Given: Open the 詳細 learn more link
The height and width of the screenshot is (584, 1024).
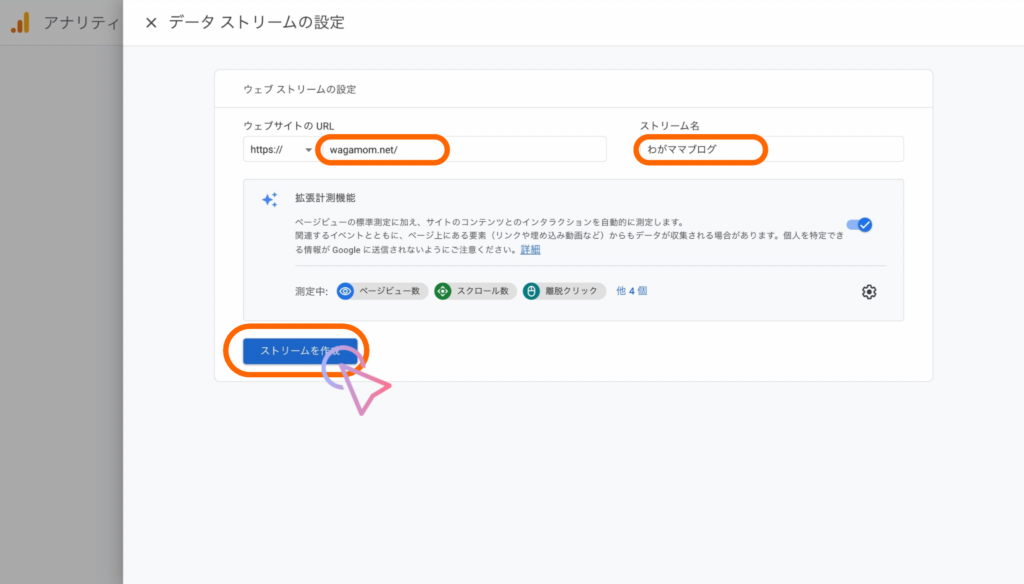Looking at the screenshot, I should [x=530, y=249].
